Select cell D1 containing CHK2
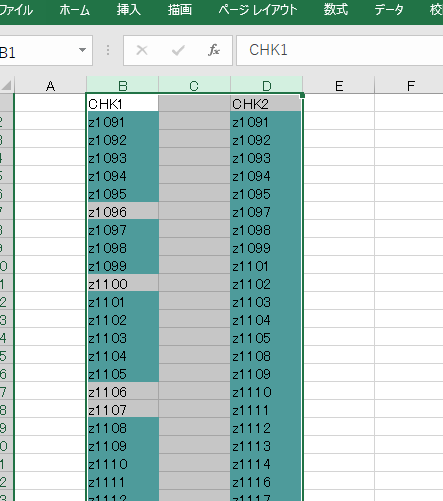The width and height of the screenshot is (443, 501). (266, 104)
